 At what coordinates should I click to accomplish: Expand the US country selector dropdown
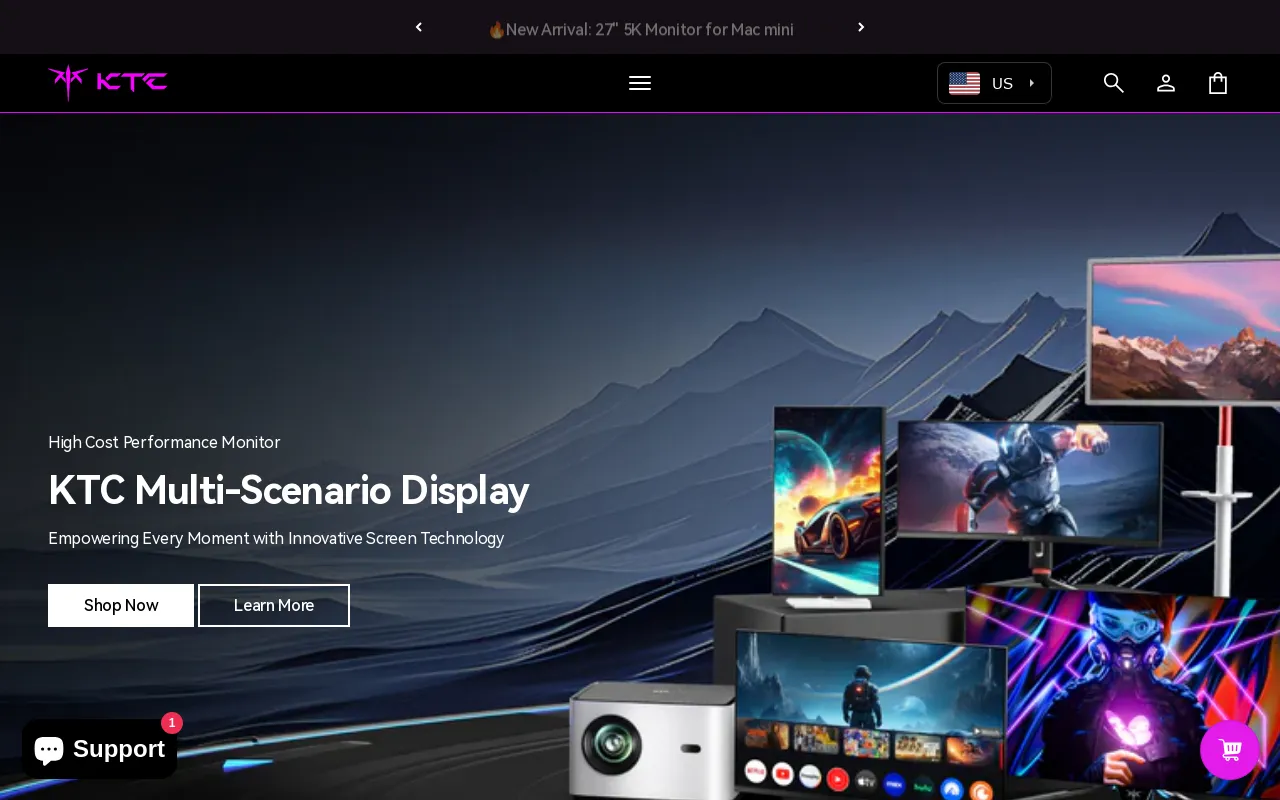(994, 83)
